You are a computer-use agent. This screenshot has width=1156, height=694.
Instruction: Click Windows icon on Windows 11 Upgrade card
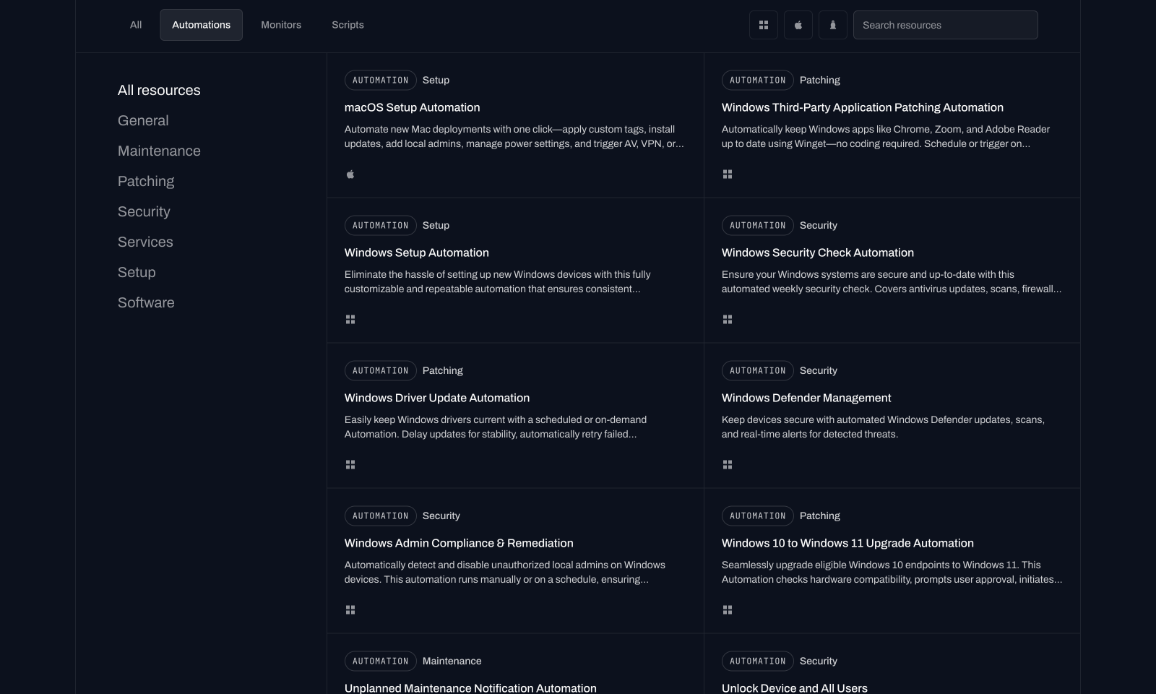point(727,610)
